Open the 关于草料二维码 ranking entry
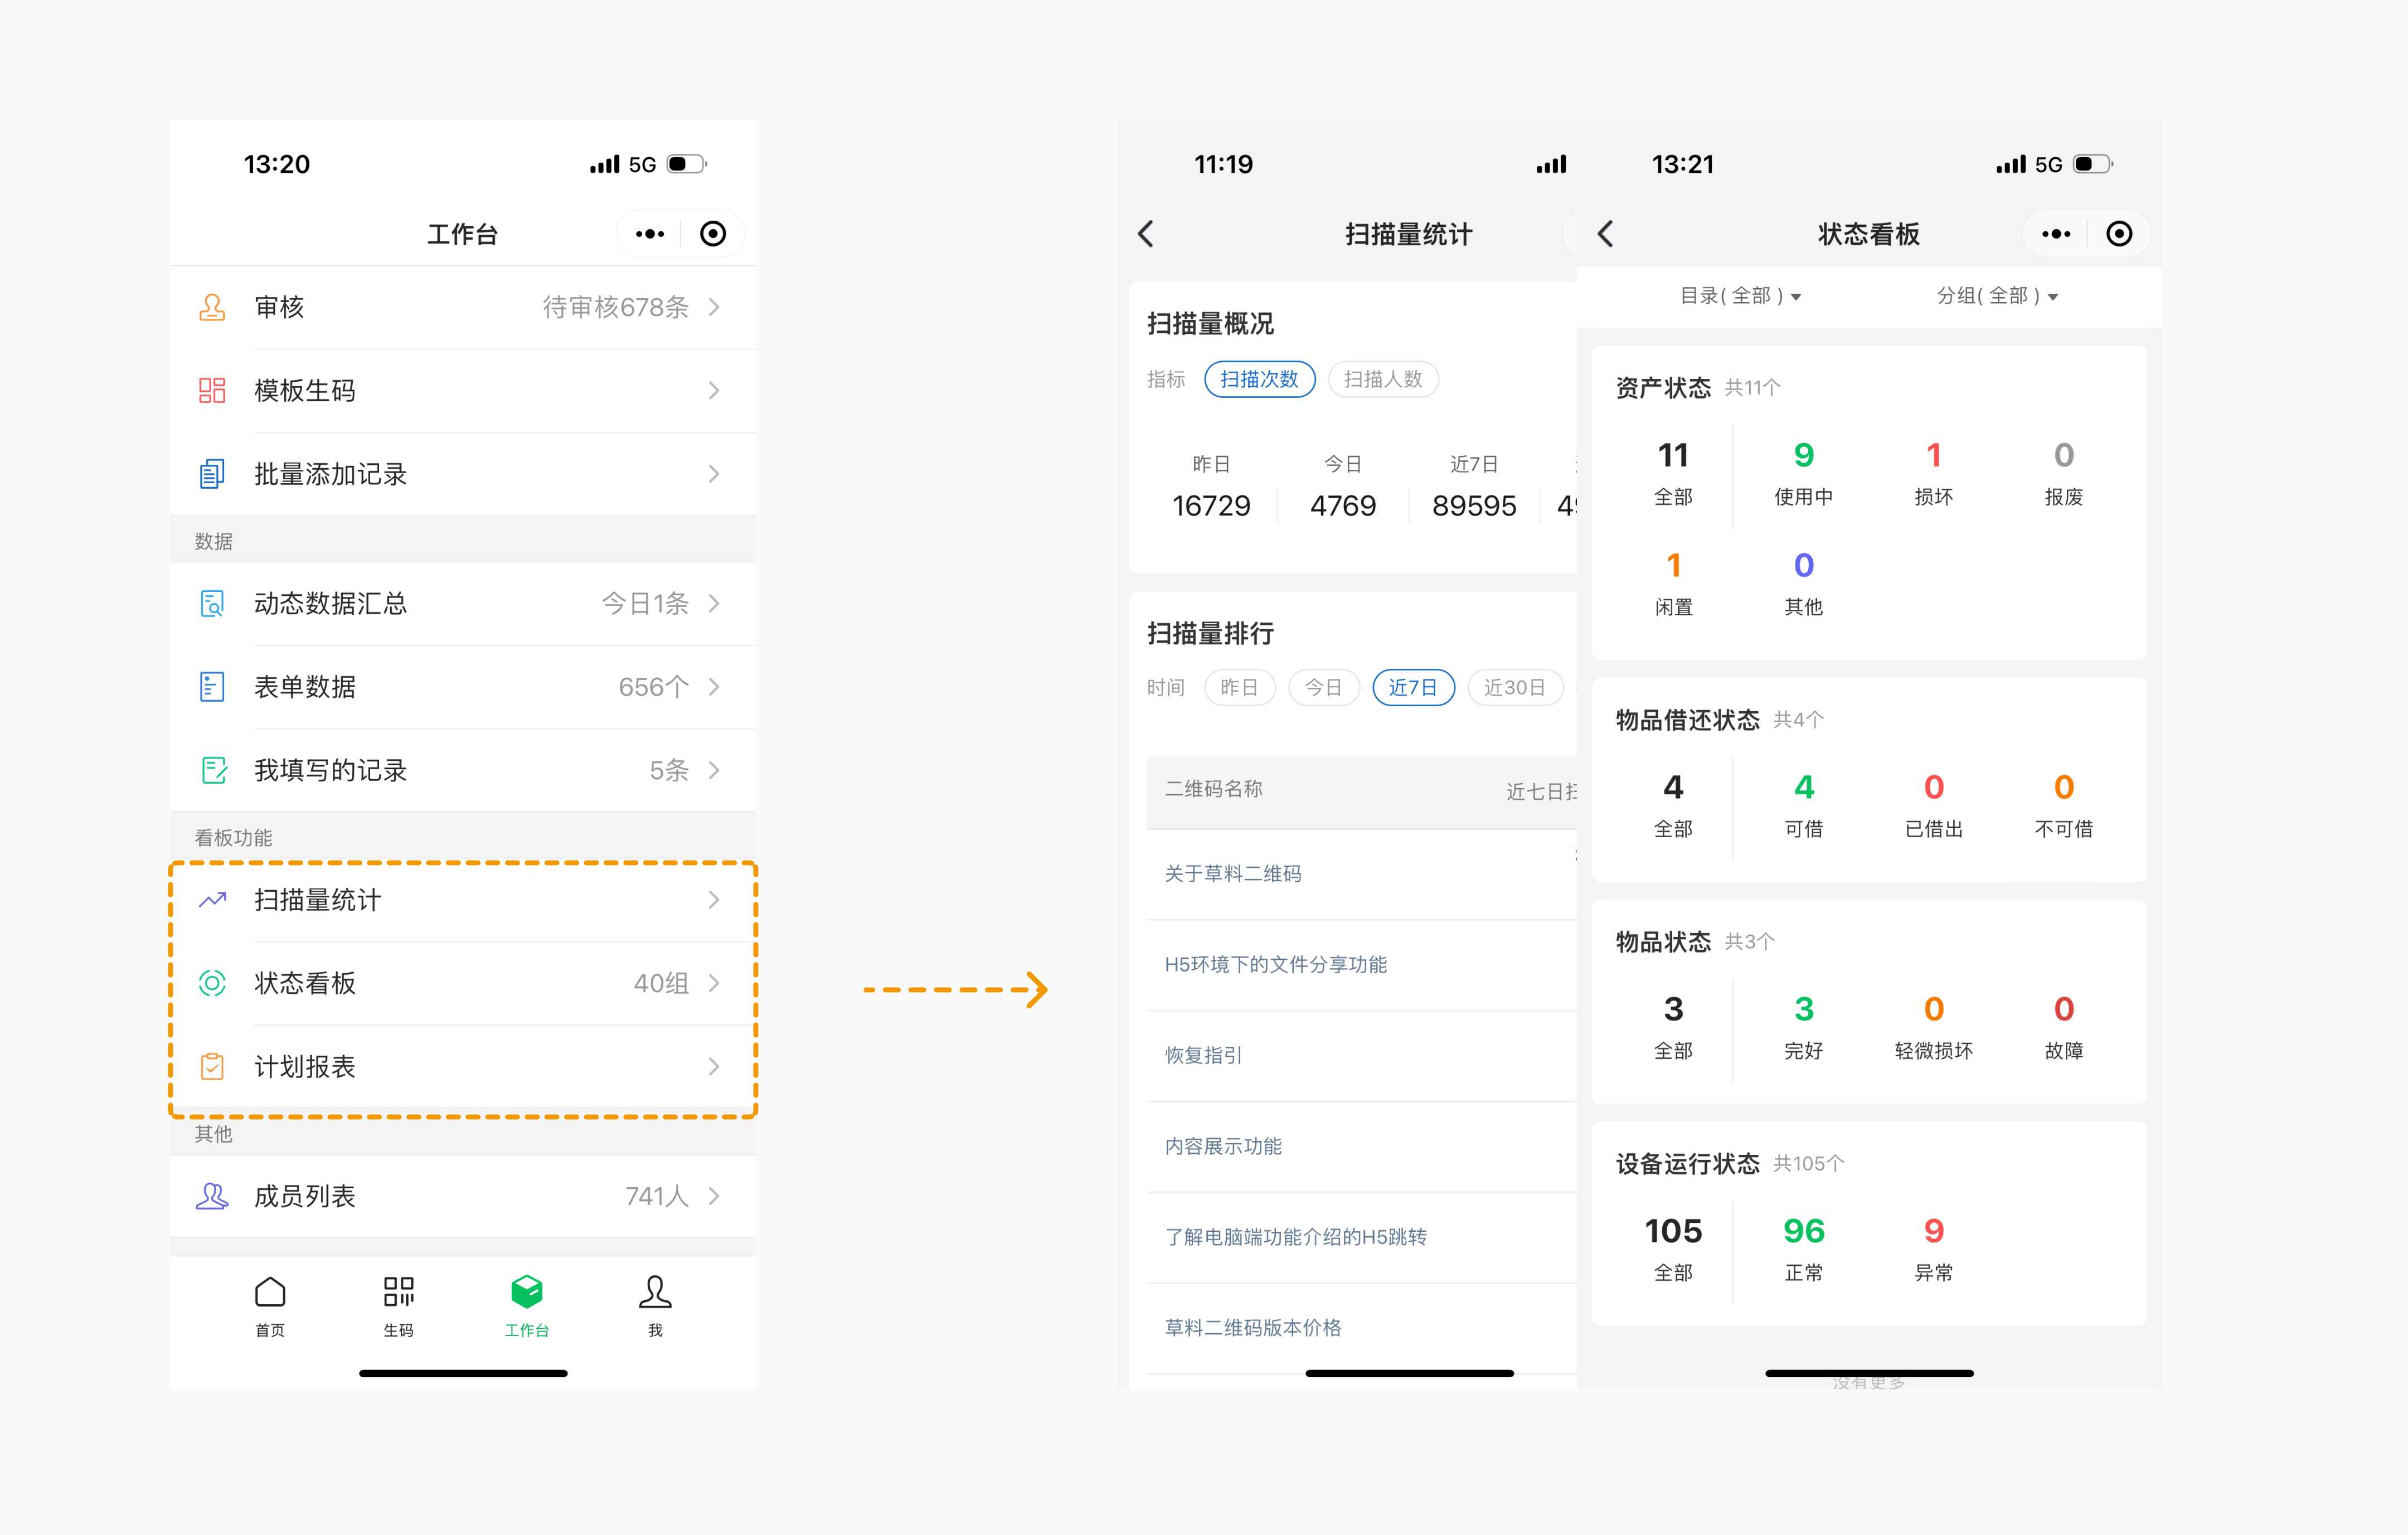The image size is (2408, 1535). tap(1233, 874)
